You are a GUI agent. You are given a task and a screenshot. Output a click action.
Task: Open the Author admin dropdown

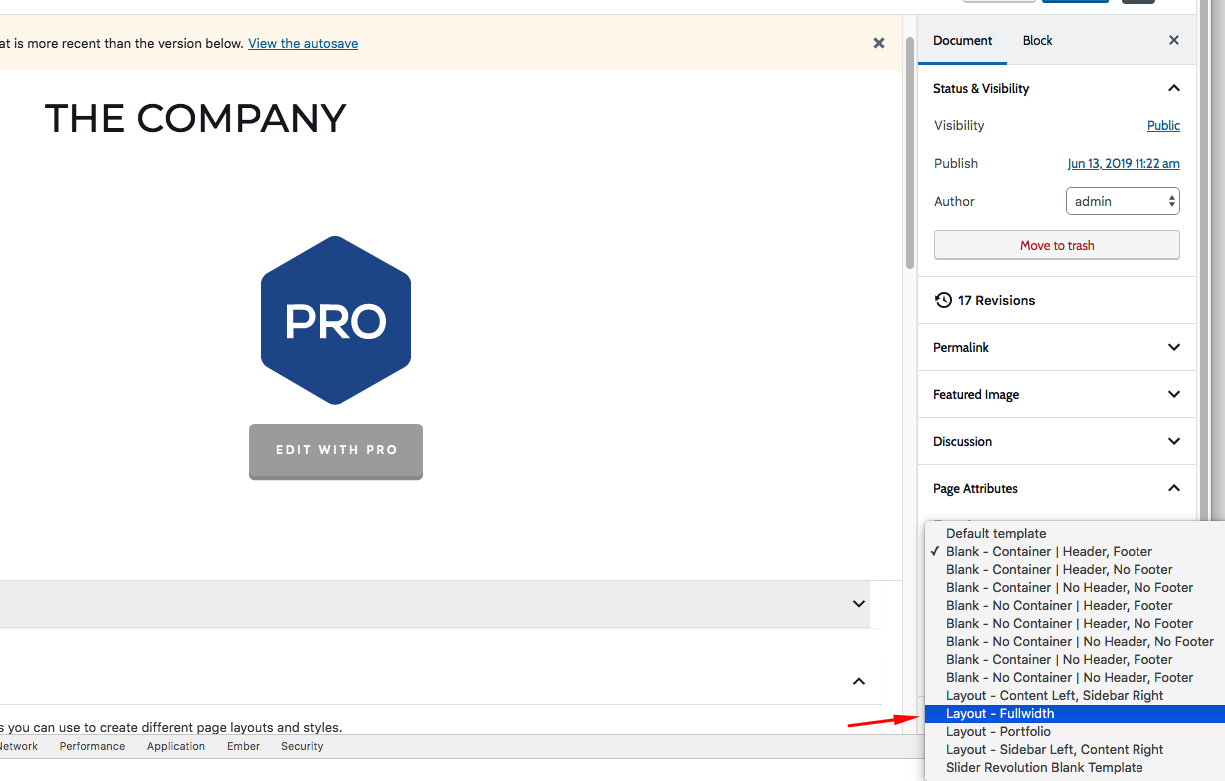1122,201
